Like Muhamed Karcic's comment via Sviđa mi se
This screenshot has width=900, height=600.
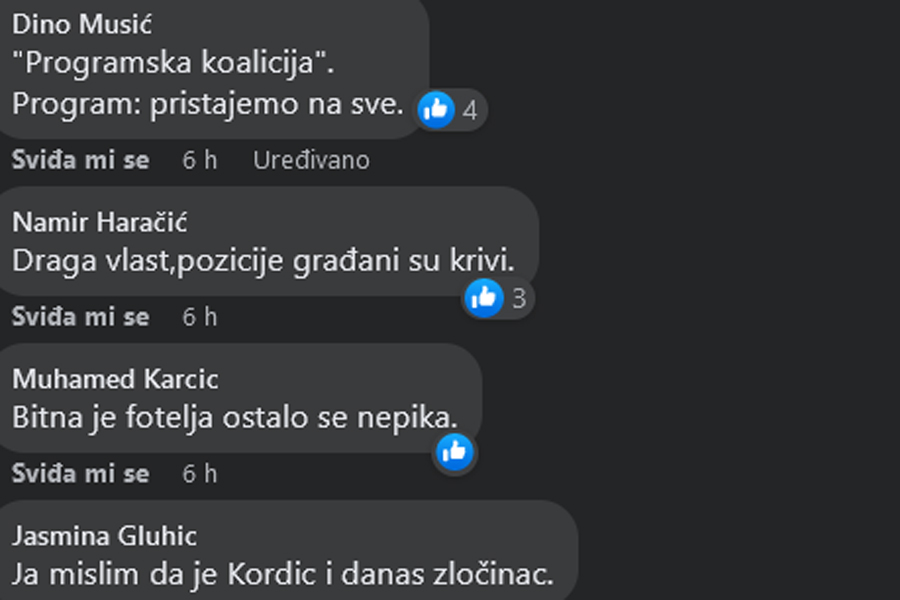[x=81, y=474]
